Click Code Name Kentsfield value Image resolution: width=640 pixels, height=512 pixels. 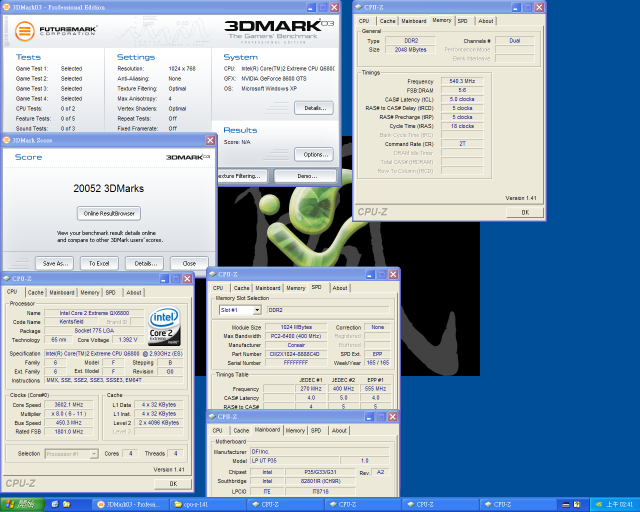[x=71, y=322]
